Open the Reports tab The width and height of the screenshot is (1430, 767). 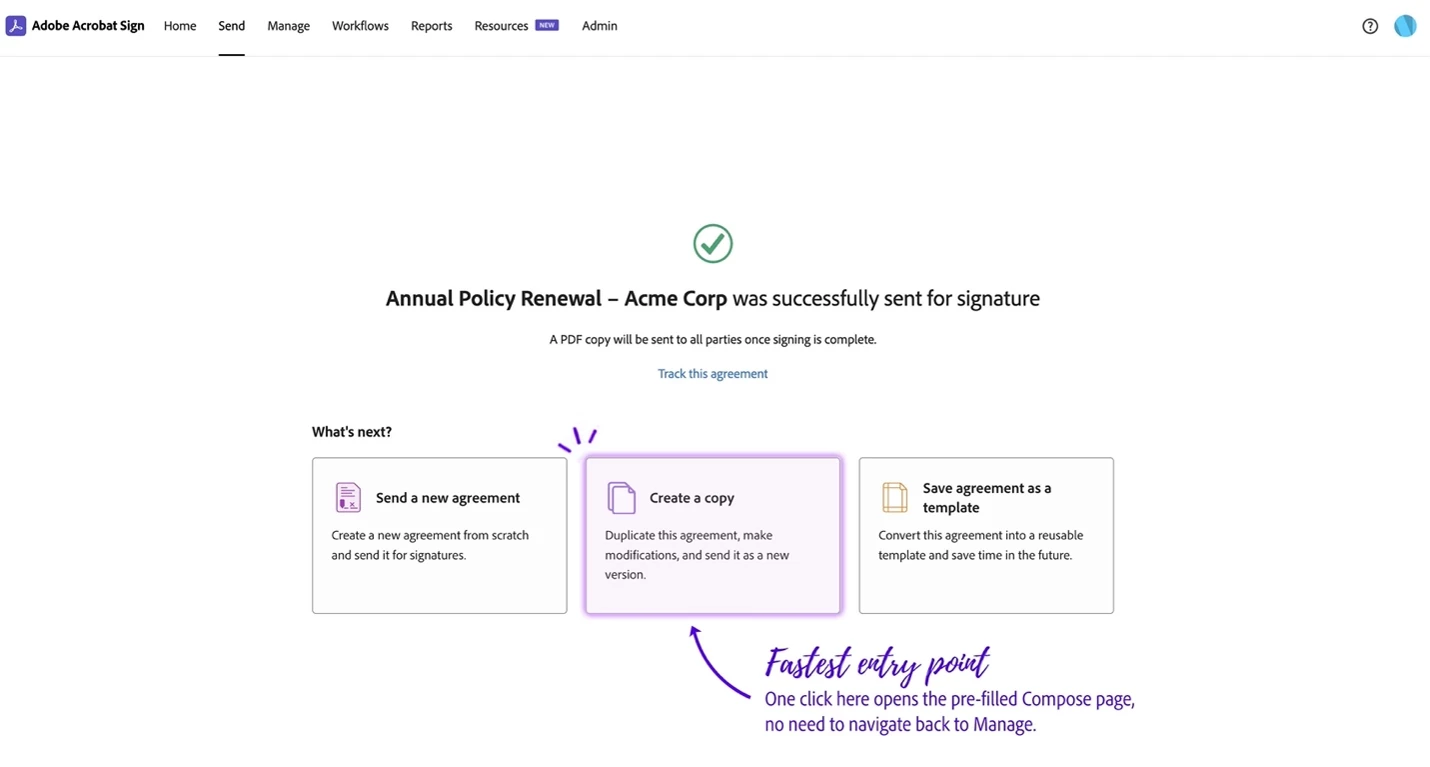point(432,26)
